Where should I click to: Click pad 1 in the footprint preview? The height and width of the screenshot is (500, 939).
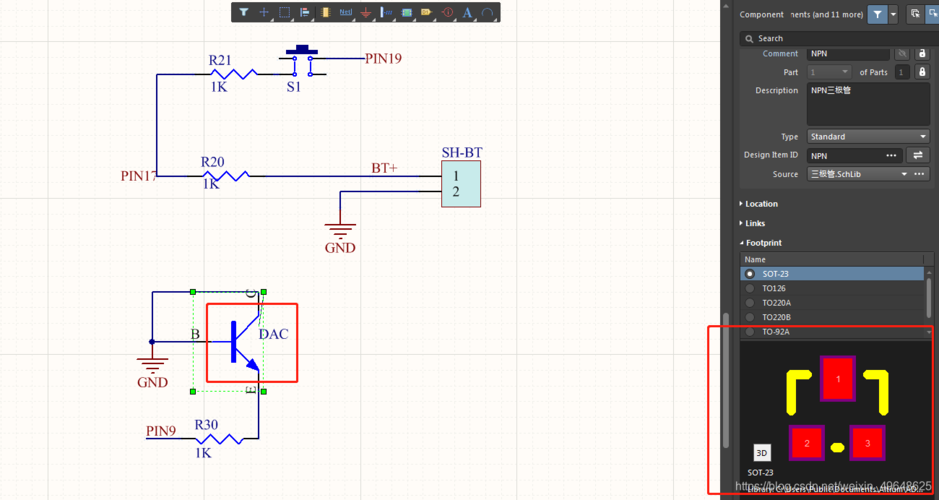[838, 378]
